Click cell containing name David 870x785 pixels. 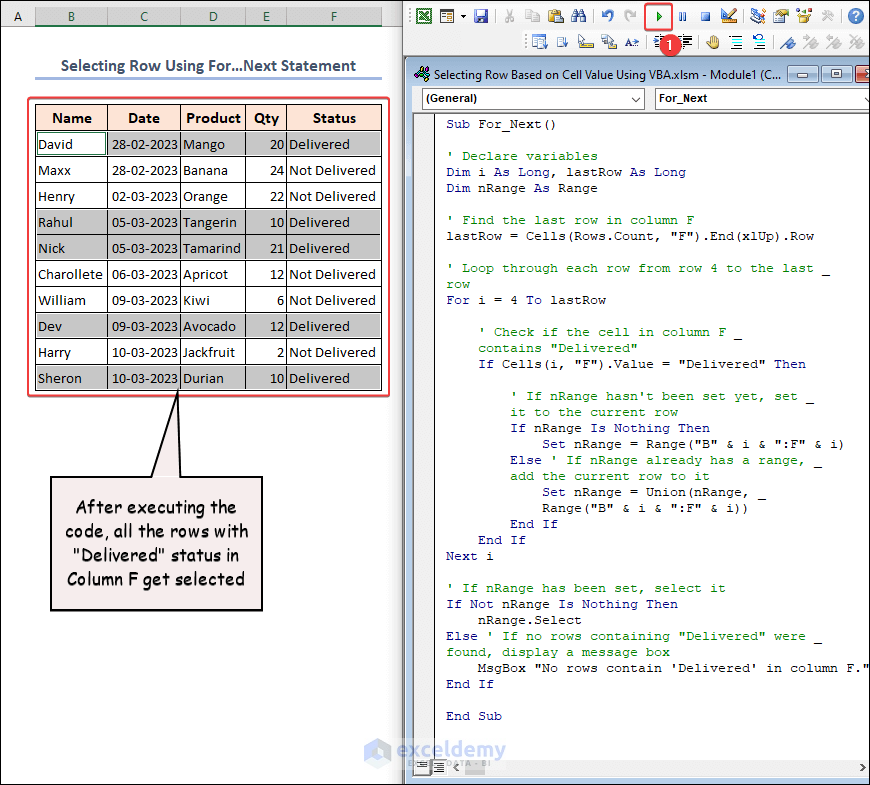tap(71, 144)
